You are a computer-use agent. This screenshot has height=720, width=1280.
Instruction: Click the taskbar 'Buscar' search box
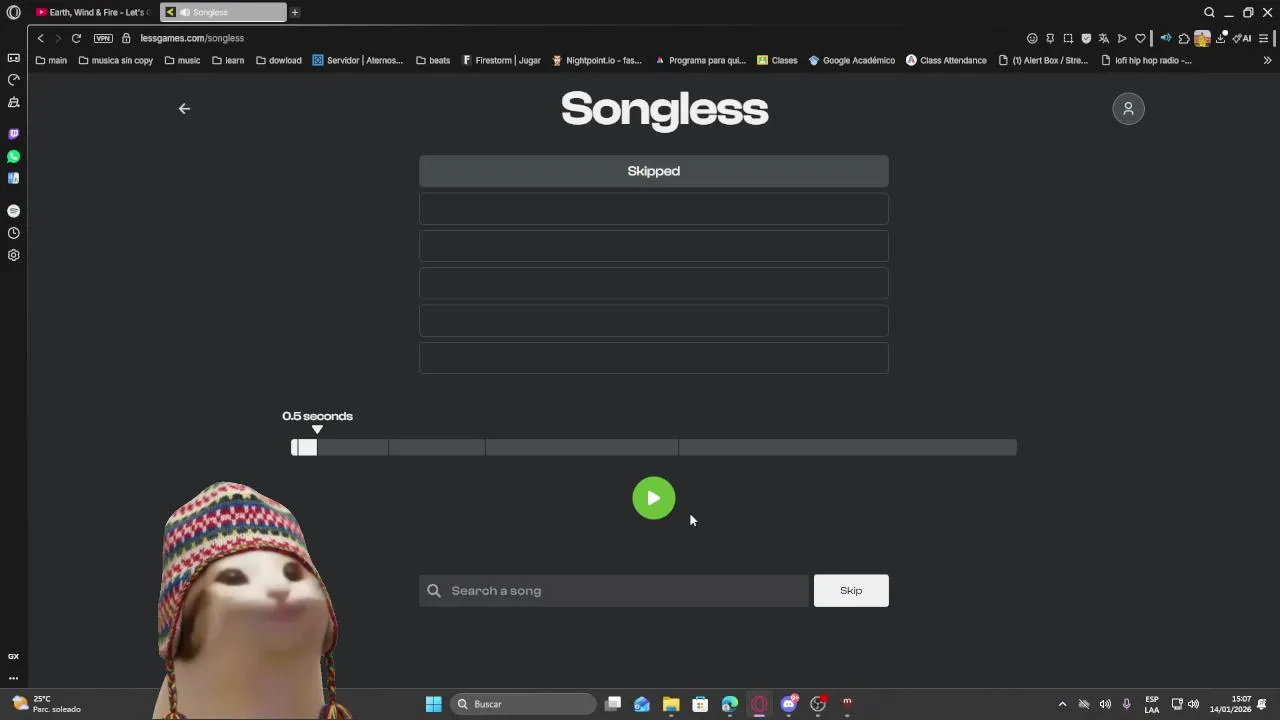[523, 704]
